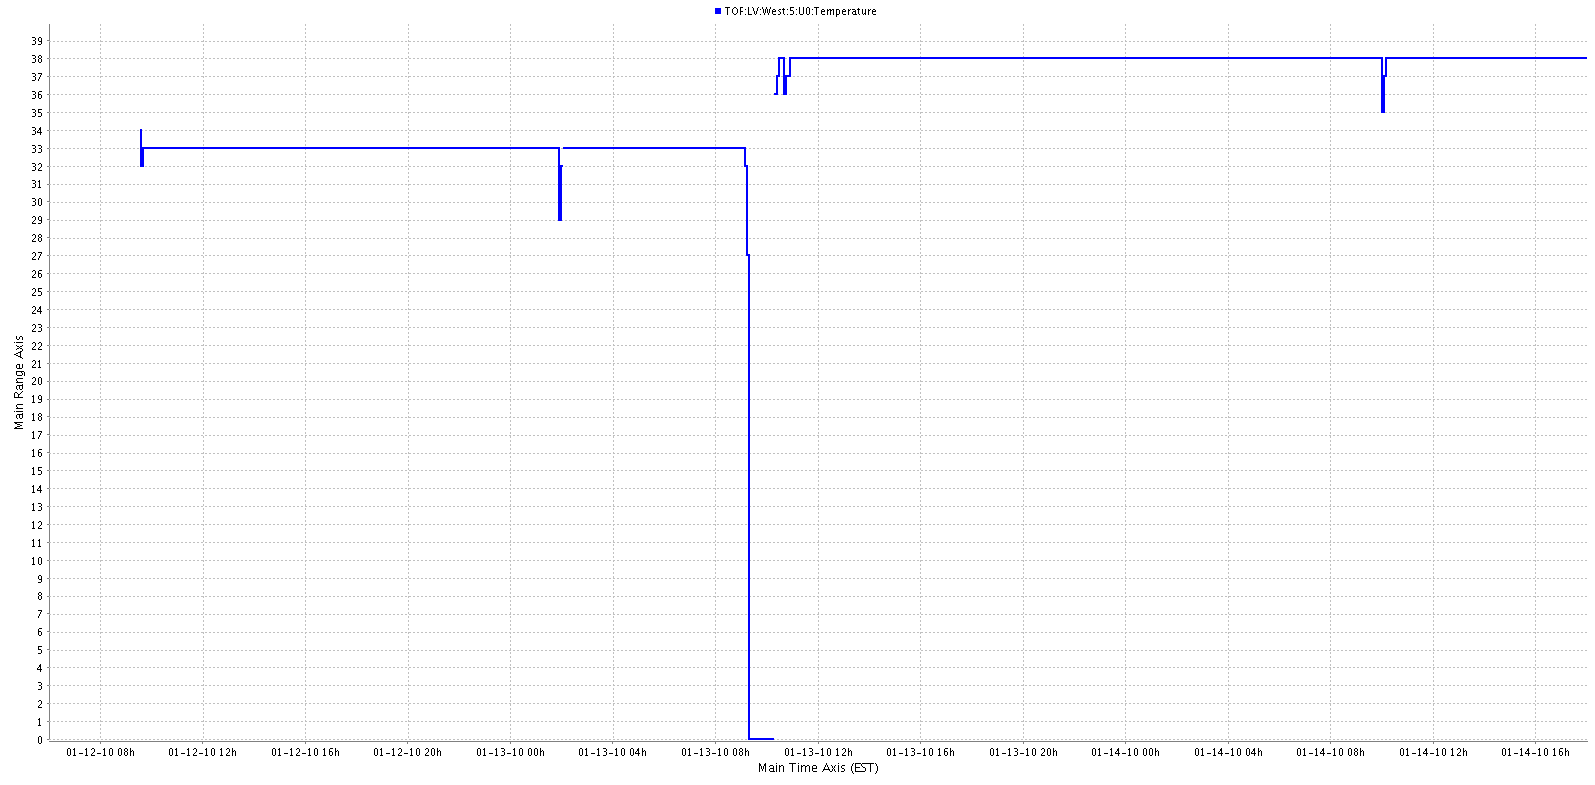Click the 'Main Range Axis' vertical label
Screen dimensions: 1595x785
19,383
